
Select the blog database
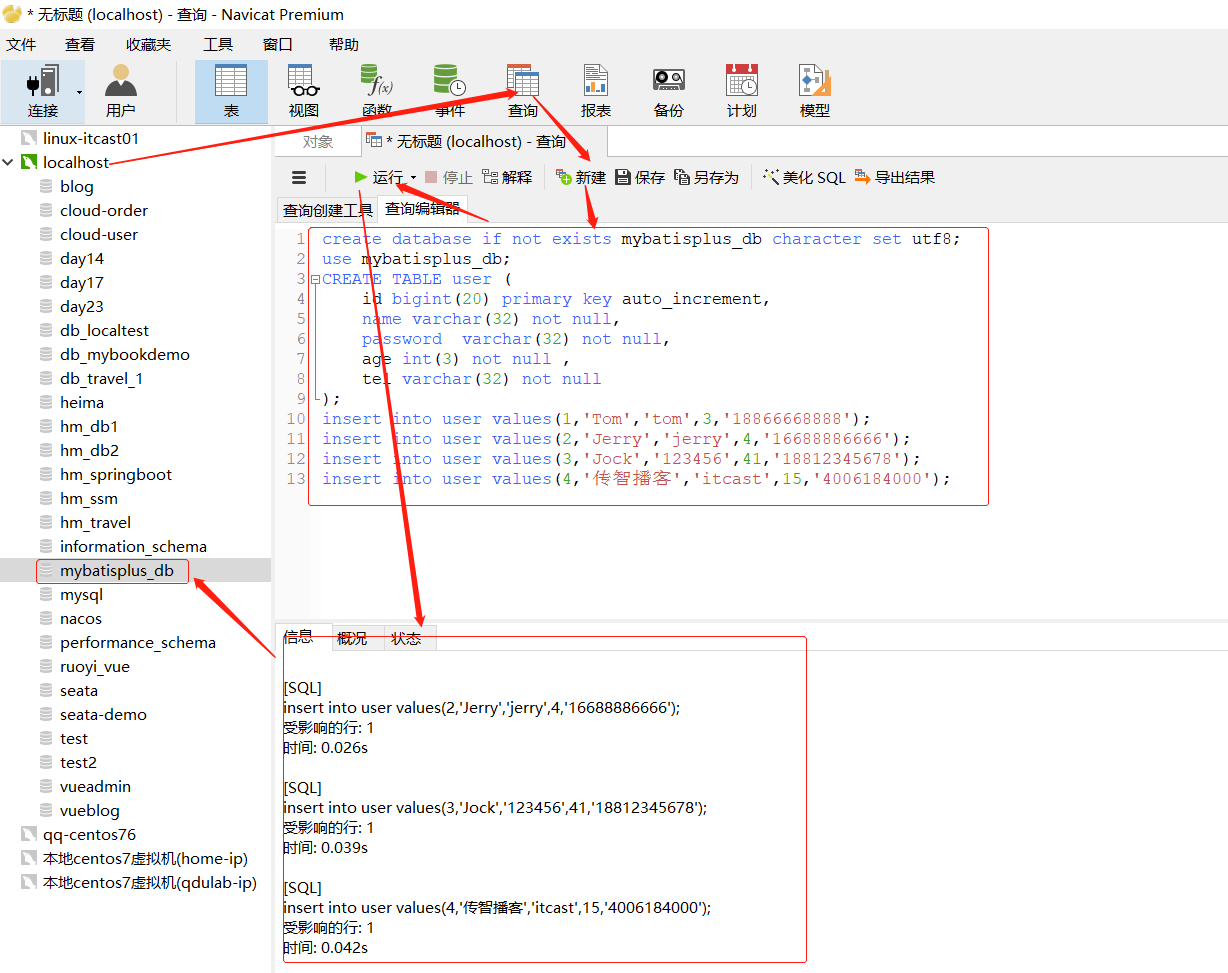point(77,186)
